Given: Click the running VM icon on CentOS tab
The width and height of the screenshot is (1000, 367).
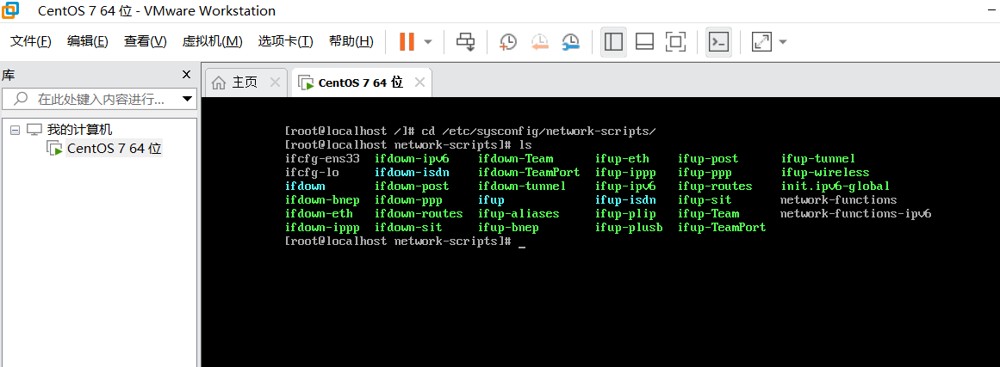Looking at the screenshot, I should pyautogui.click(x=306, y=83).
